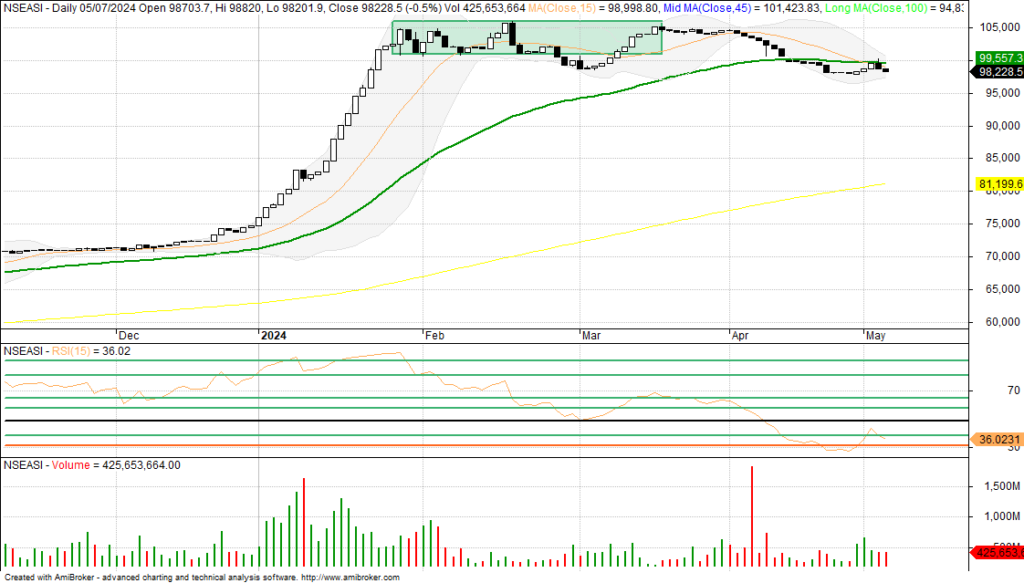Click the Apr label on the date axis
The height and width of the screenshot is (583, 1024).
[x=742, y=336]
